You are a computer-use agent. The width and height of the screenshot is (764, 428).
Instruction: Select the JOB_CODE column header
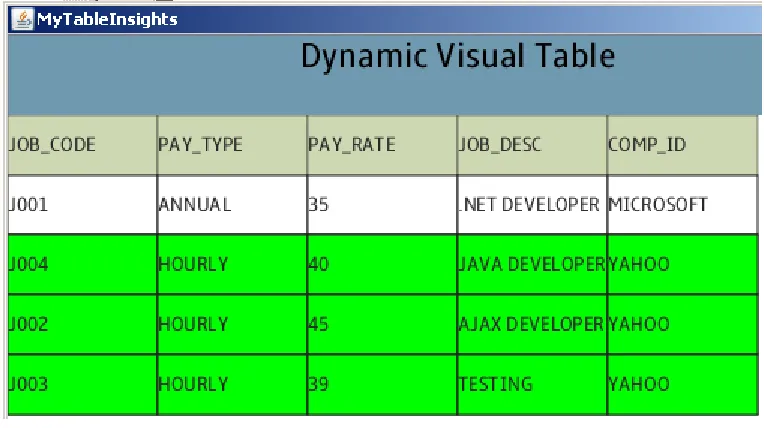[x=82, y=145]
